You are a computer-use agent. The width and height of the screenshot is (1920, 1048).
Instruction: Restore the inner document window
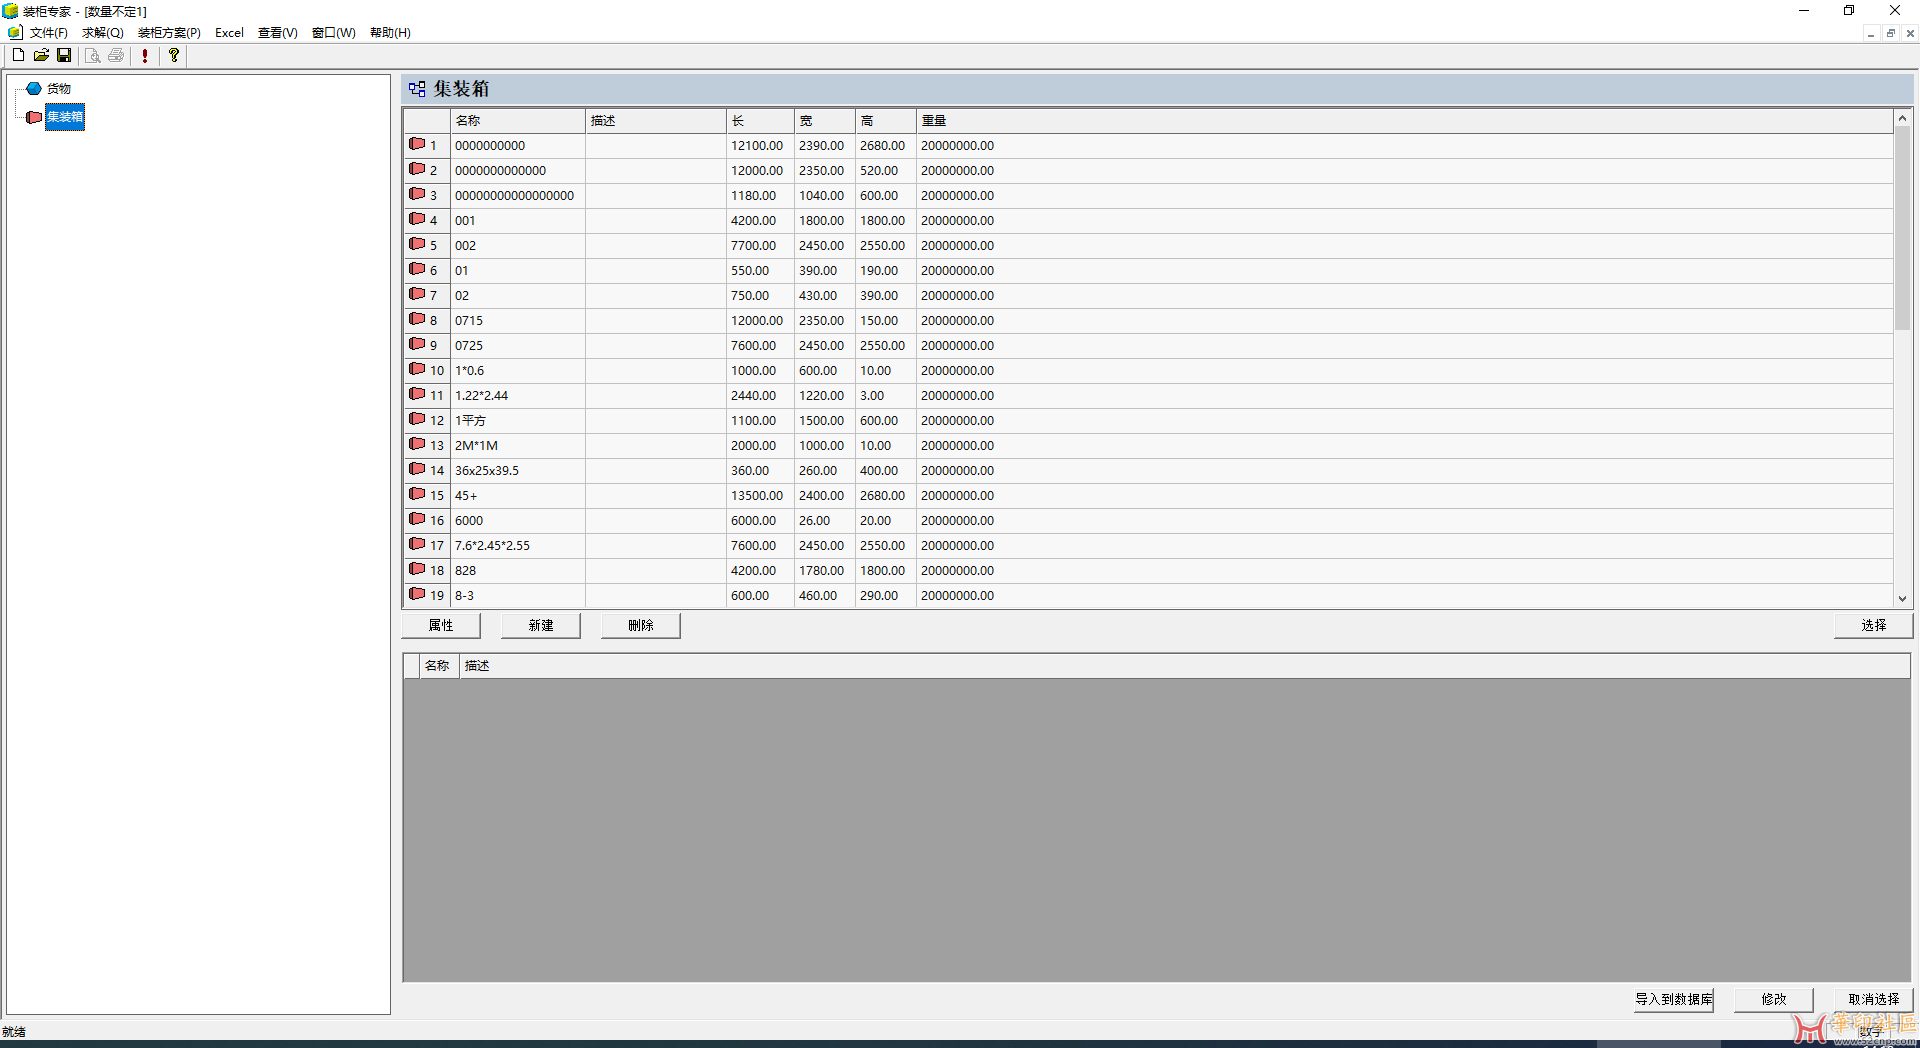(1890, 33)
